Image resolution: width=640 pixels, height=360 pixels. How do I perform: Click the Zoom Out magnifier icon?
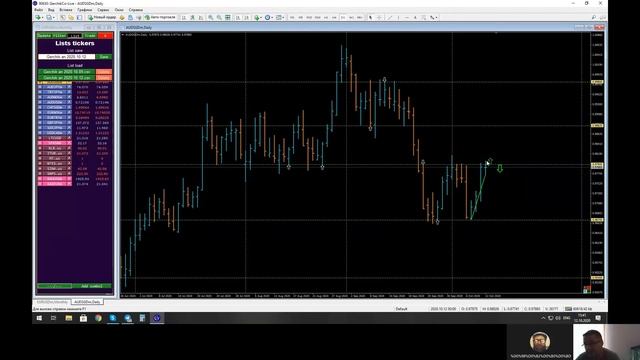pos(219,18)
